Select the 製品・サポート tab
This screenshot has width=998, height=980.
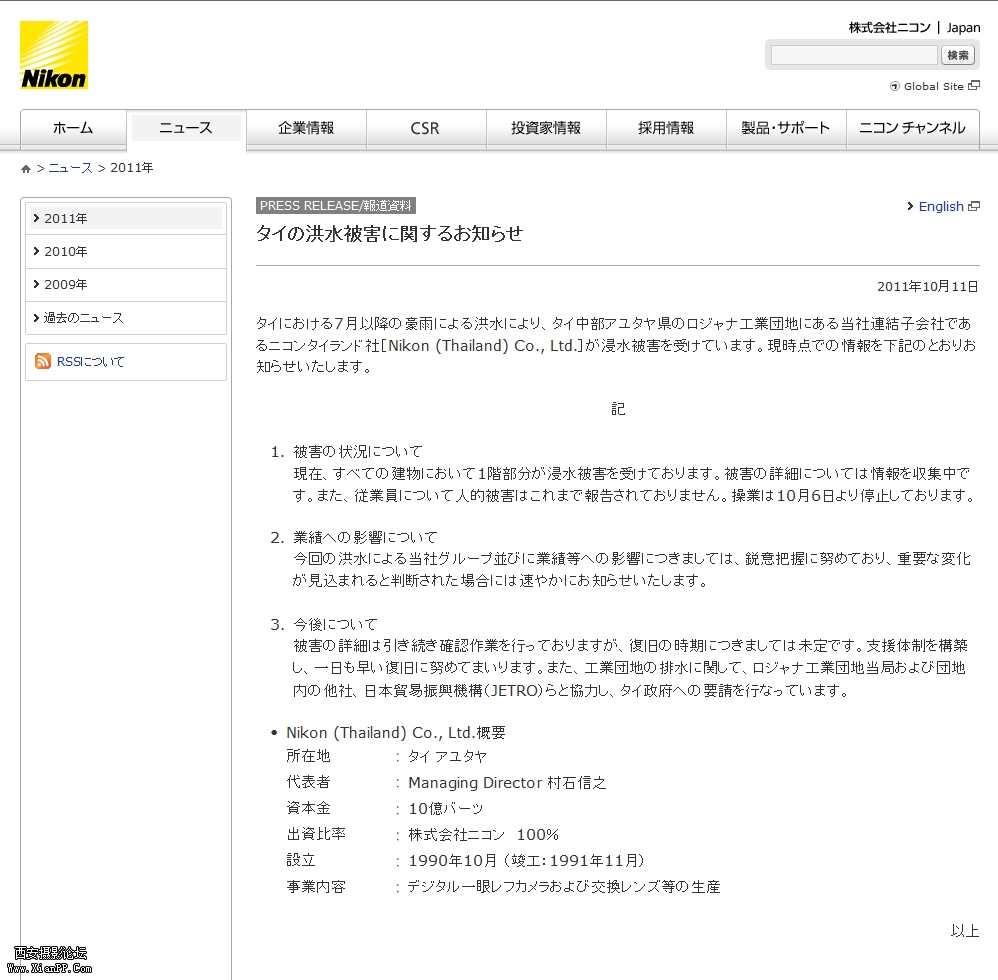(x=785, y=128)
